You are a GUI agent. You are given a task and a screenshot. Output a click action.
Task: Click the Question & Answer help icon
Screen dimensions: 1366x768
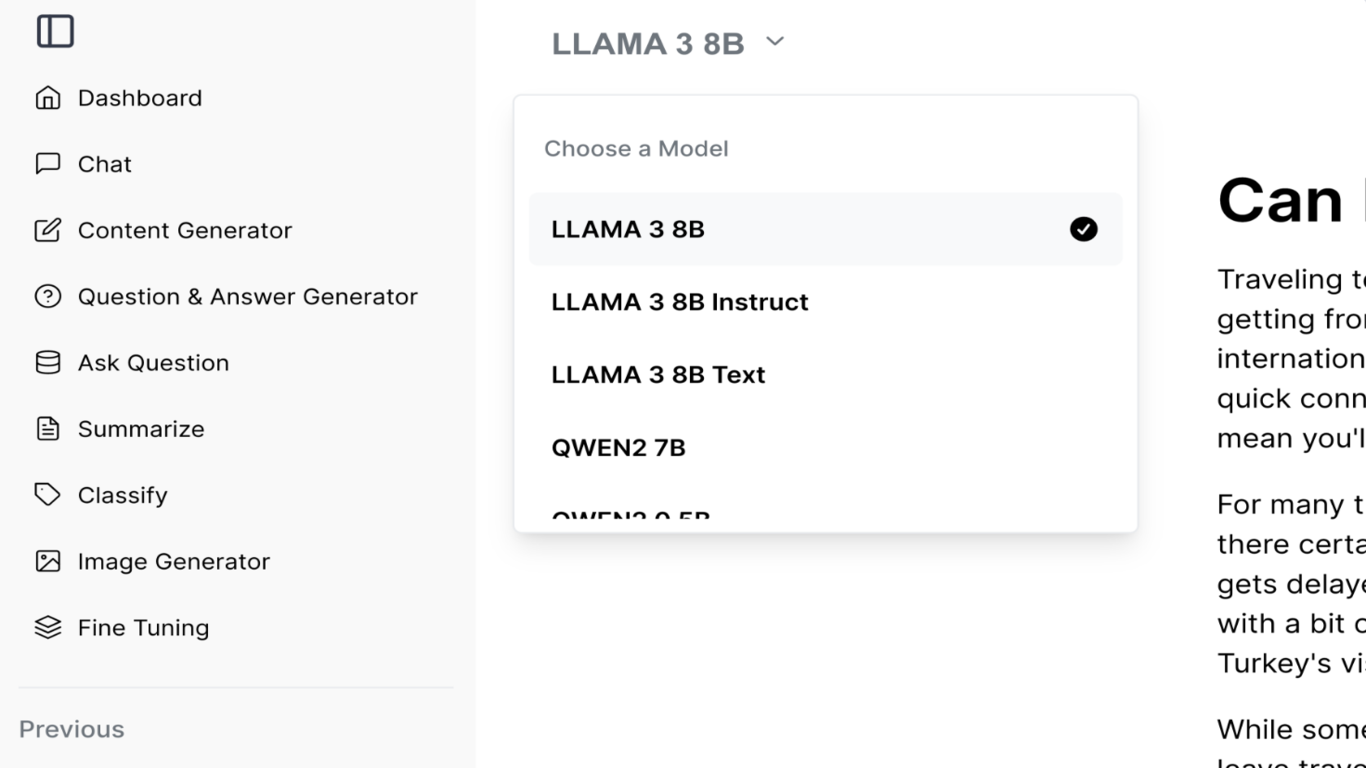(x=48, y=296)
